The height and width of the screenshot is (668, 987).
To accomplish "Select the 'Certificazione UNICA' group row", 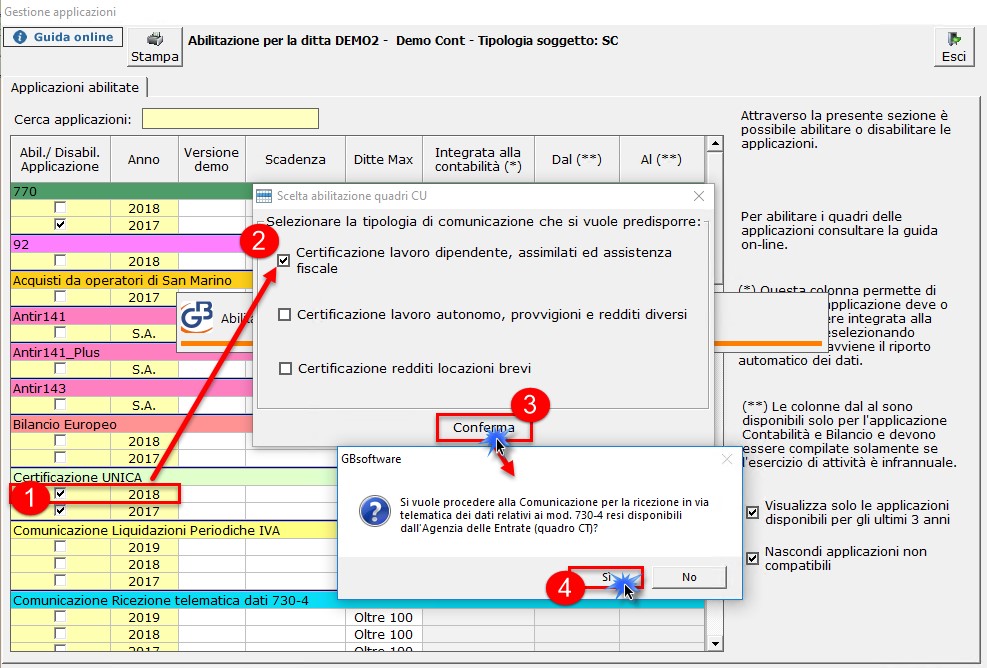I will pos(174,477).
